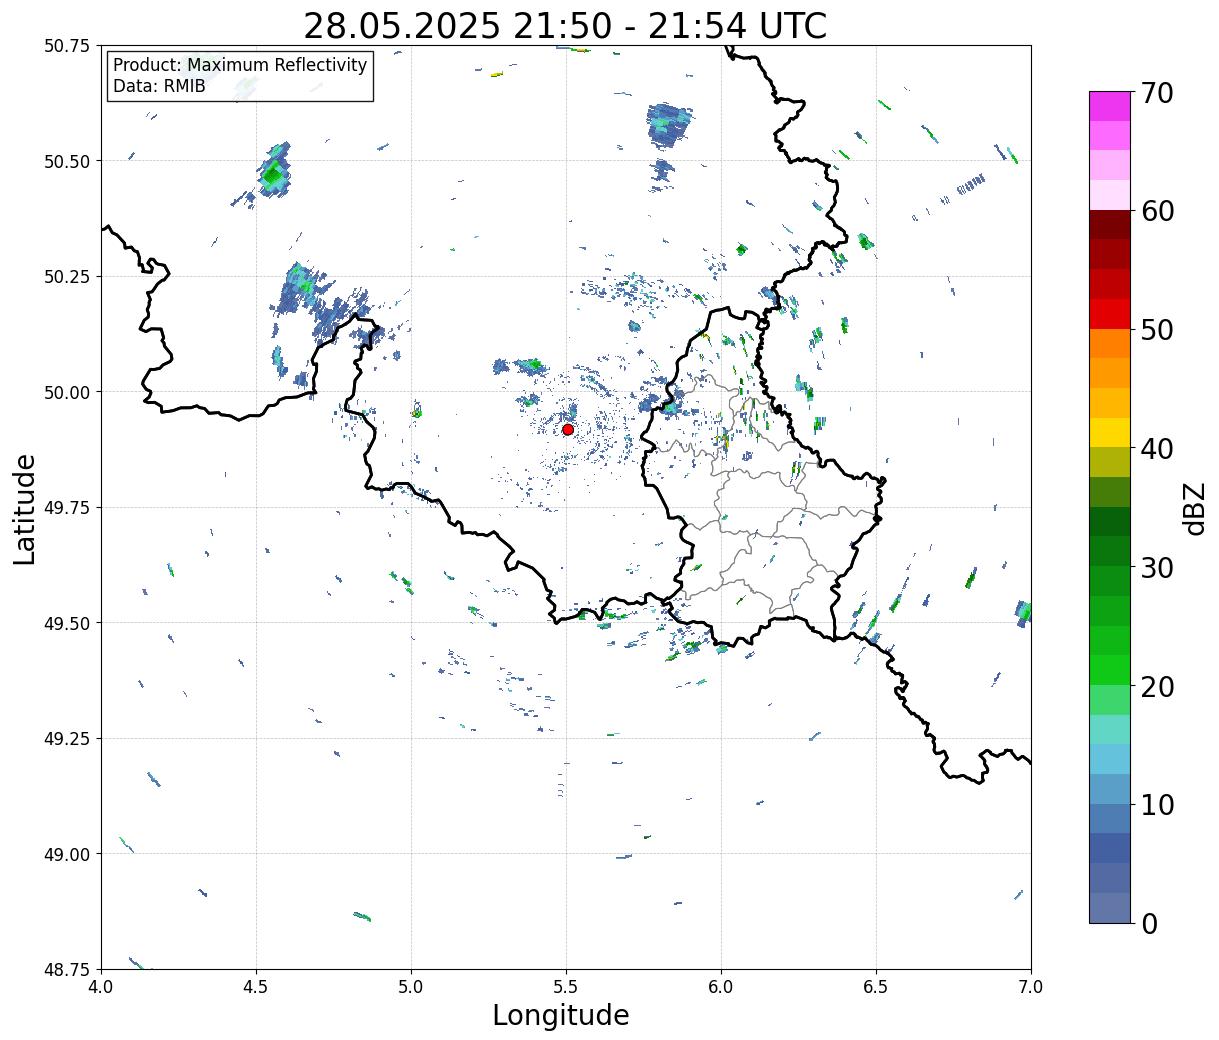Click the colorbar tick label '30'
Screen dimensions: 1219x1040
(1156, 568)
